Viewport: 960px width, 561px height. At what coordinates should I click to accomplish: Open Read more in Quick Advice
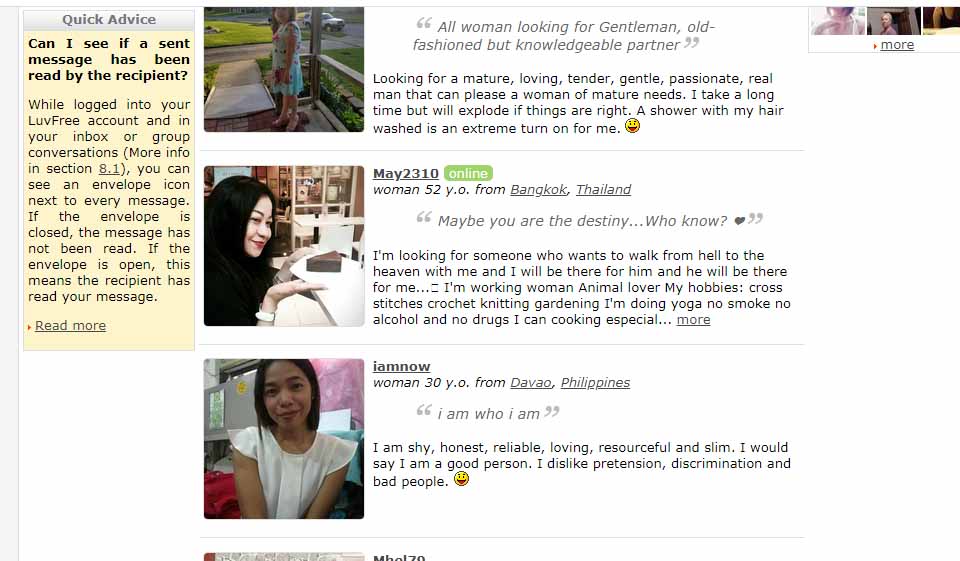(x=70, y=326)
